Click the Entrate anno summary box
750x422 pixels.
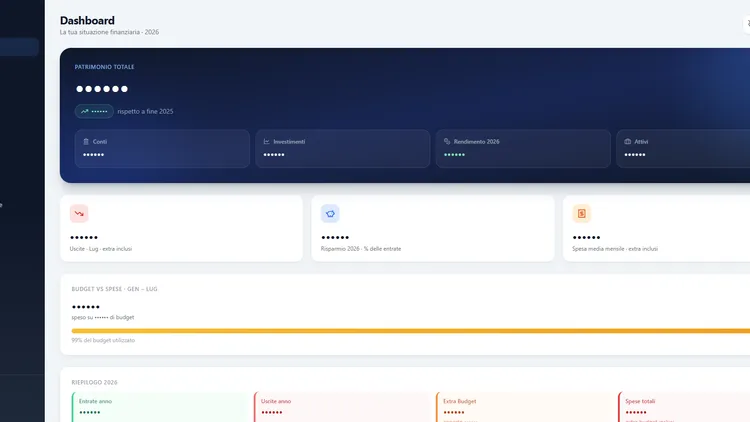click(161, 407)
